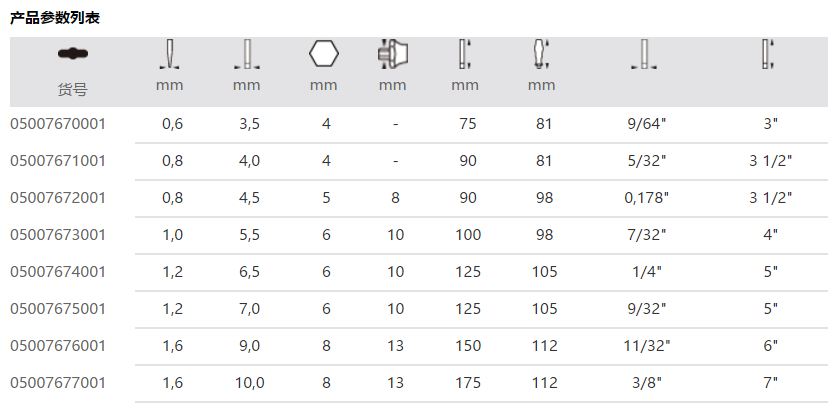Select item number 05007672001
Image resolution: width=836 pixels, height=417 pixels.
point(58,198)
